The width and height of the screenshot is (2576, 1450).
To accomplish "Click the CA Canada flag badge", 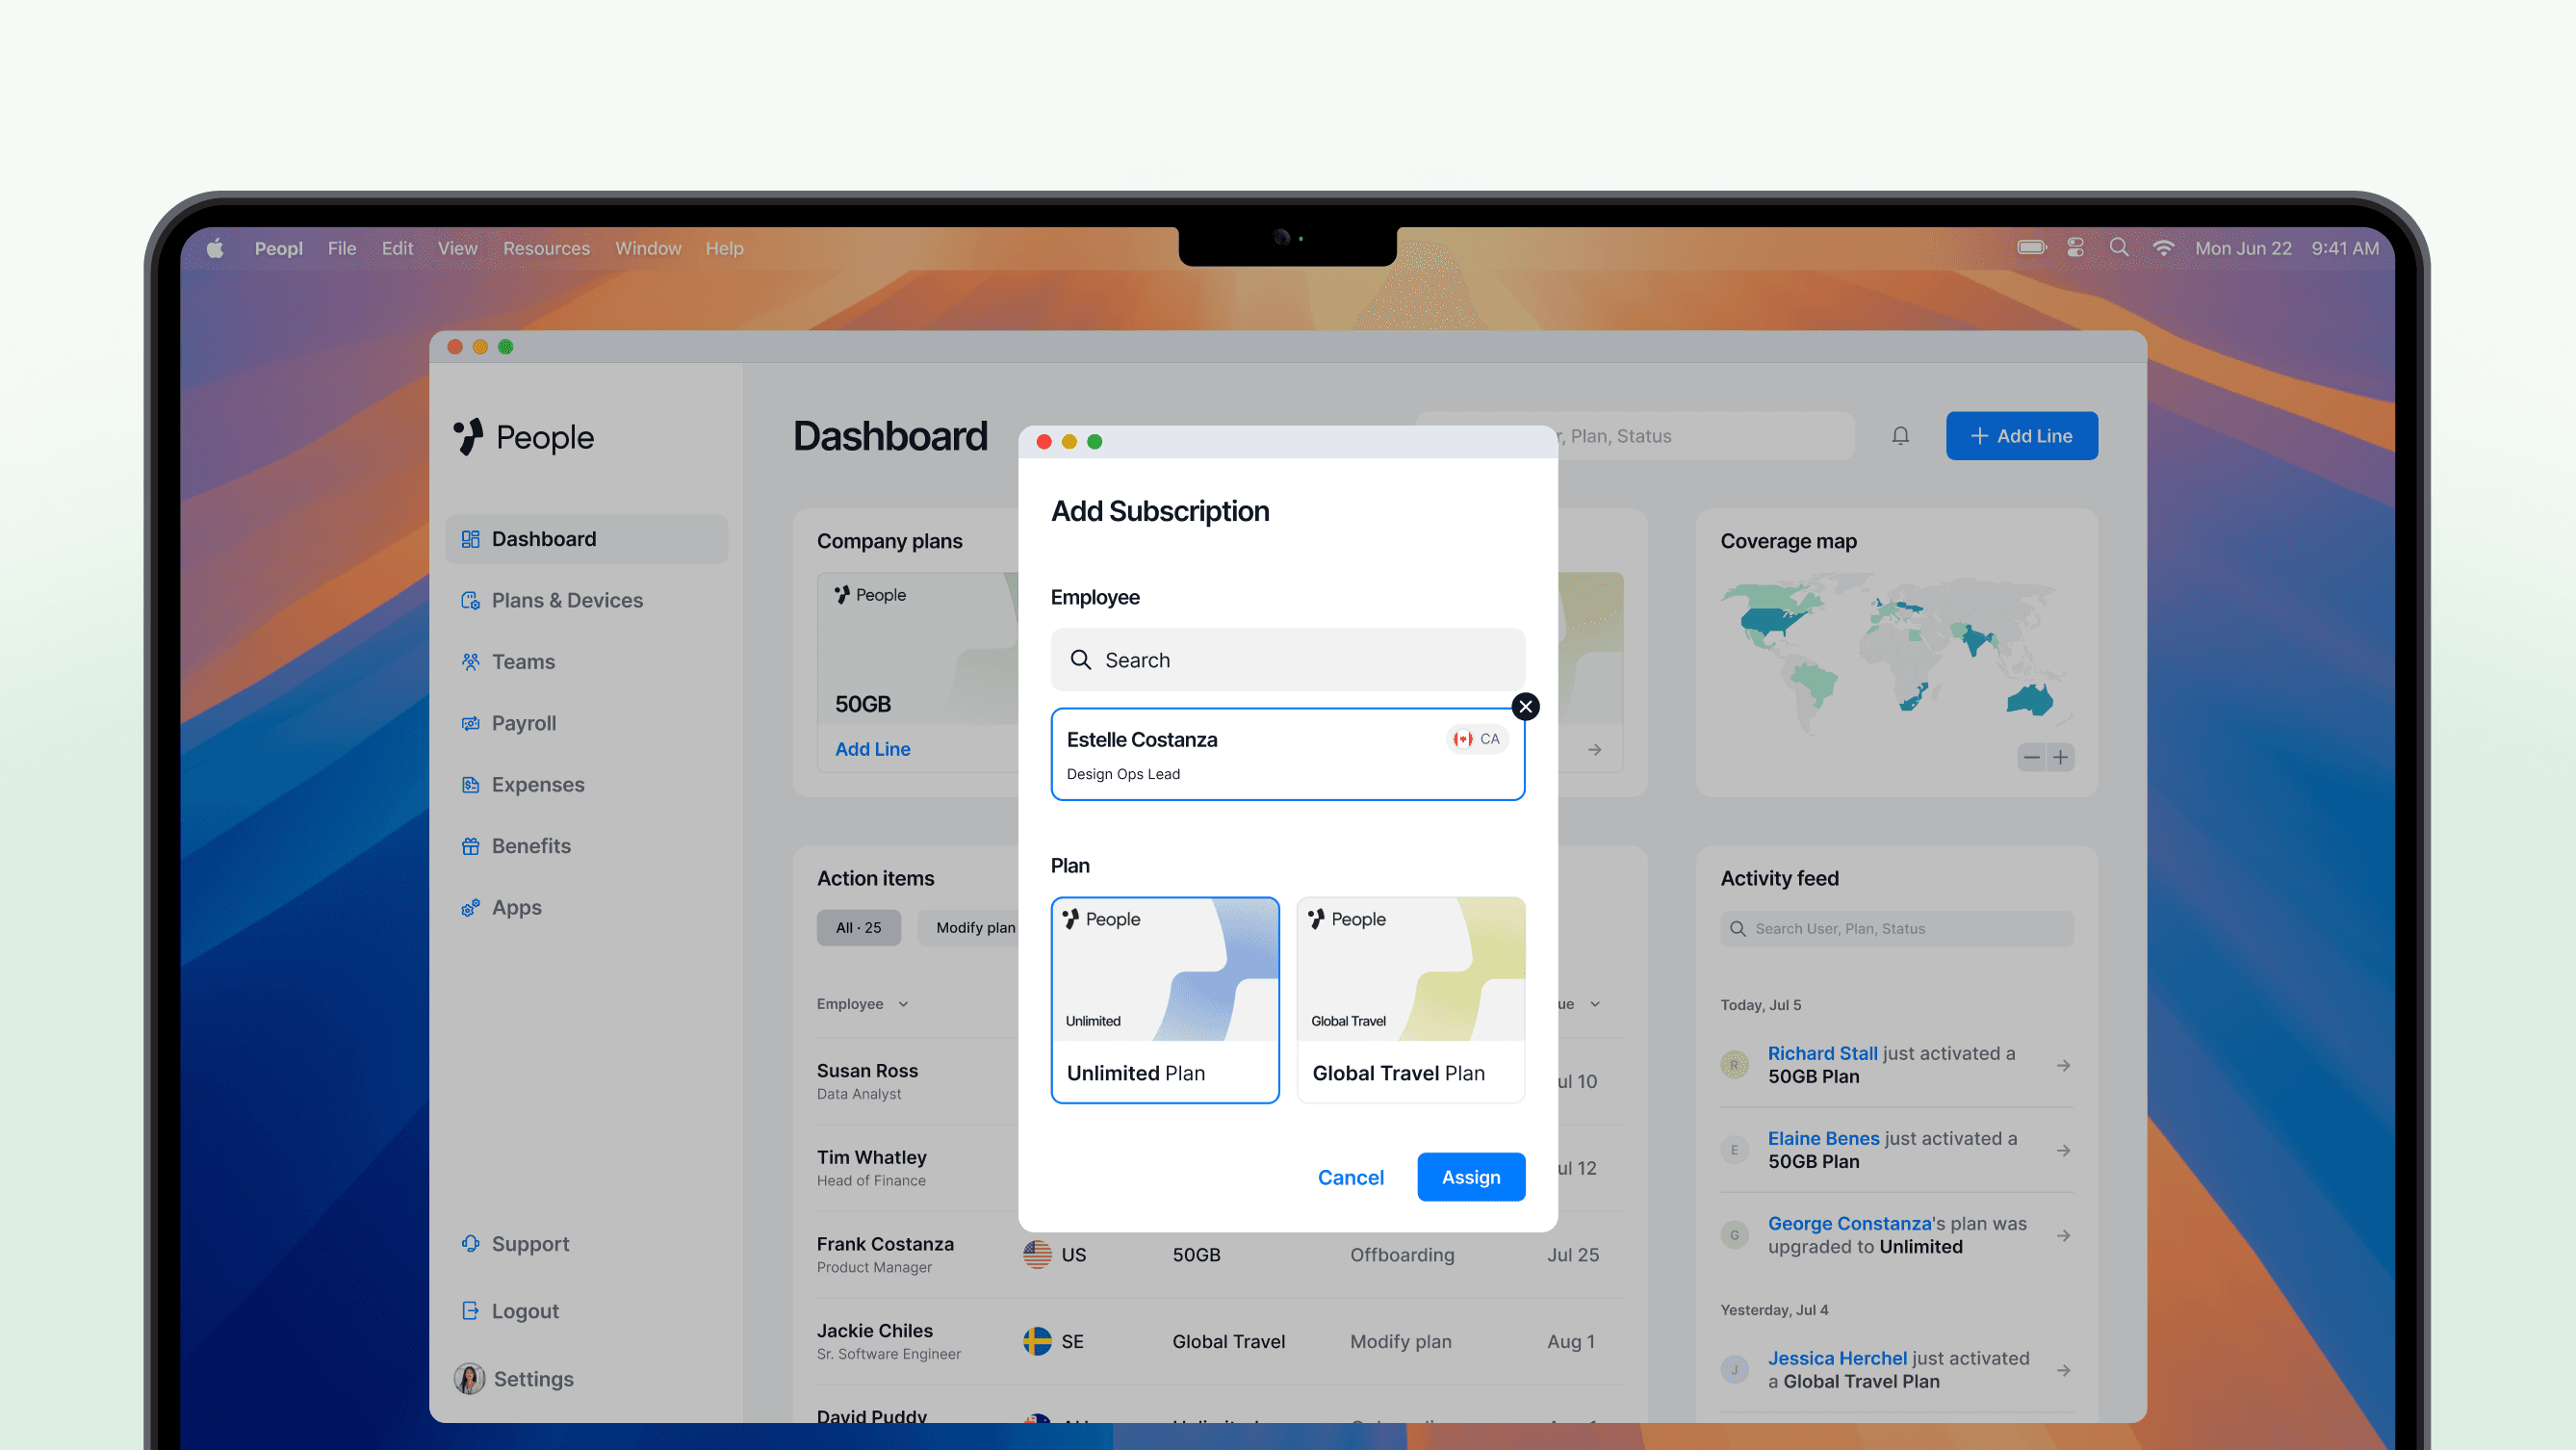I will click(1476, 739).
